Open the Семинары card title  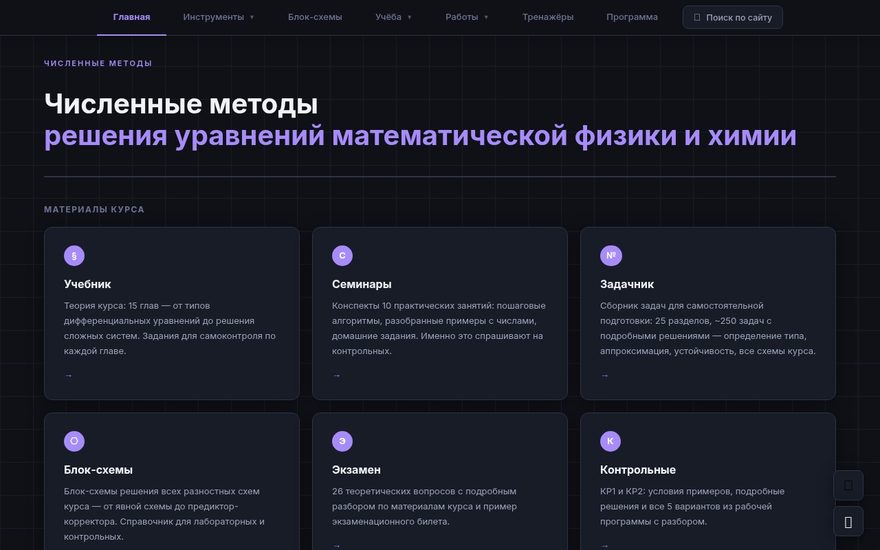pos(361,284)
